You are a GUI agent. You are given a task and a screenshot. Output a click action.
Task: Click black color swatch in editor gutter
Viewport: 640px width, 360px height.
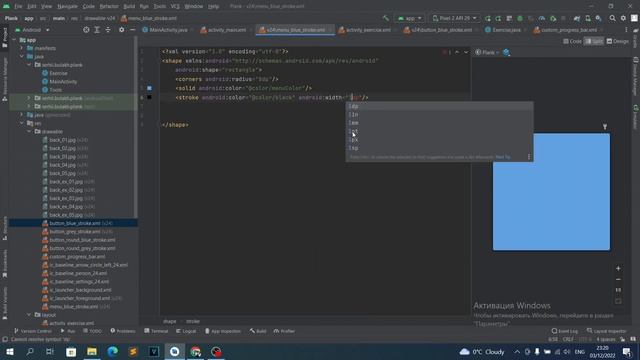(x=149, y=97)
